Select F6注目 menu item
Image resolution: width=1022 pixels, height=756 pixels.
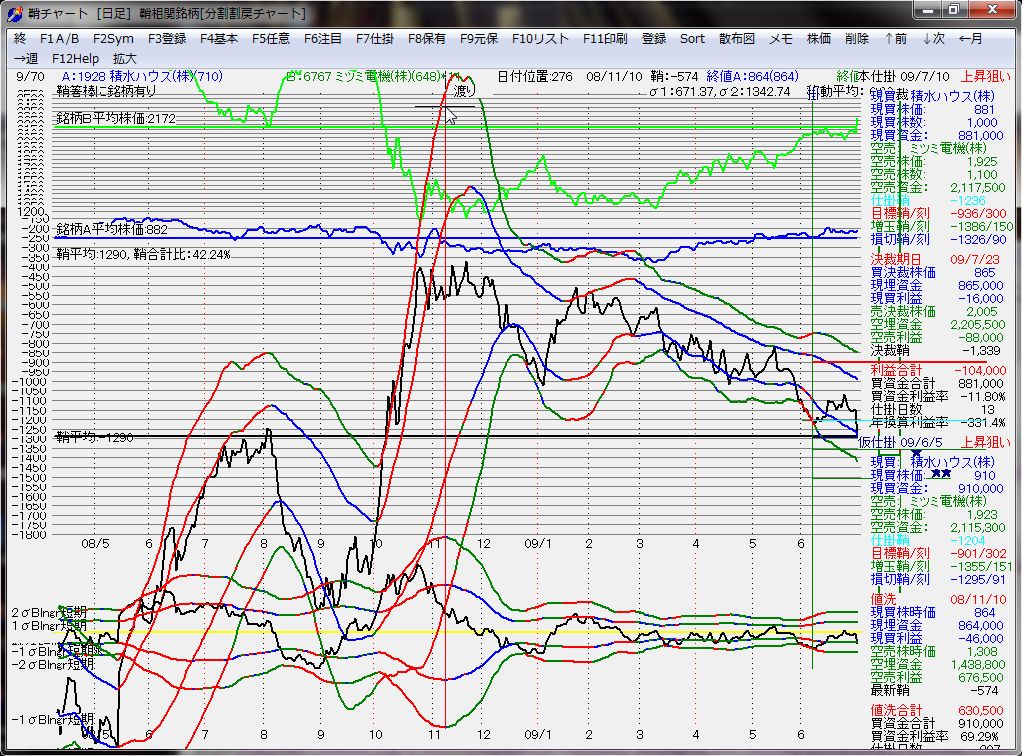coord(323,38)
